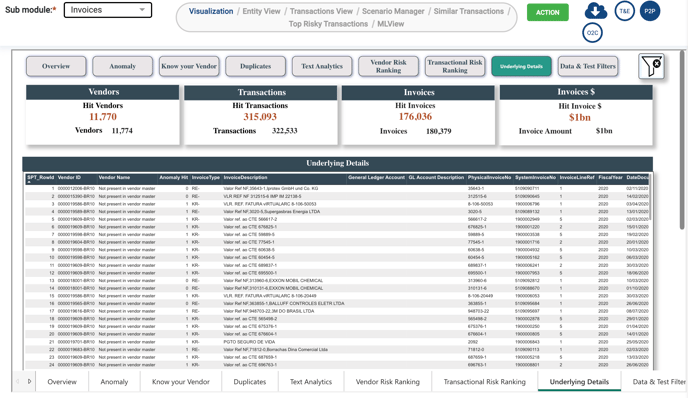Select Vendor Risk Ranking bottom tab

(x=387, y=382)
